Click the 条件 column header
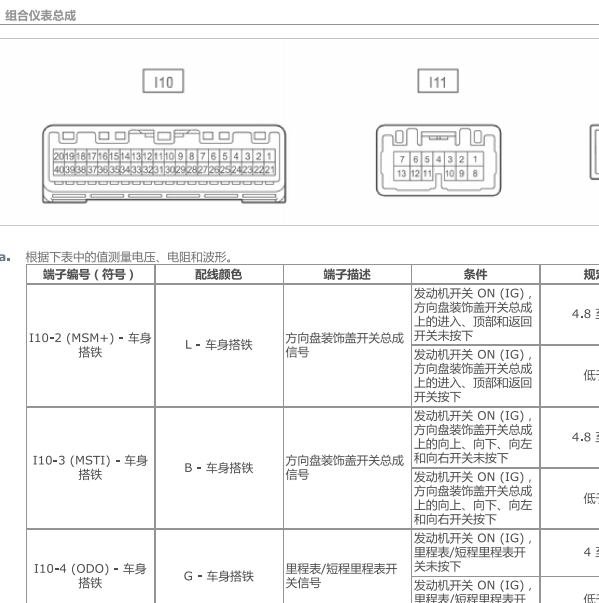Screen dimensions: 599x603 click(476, 275)
